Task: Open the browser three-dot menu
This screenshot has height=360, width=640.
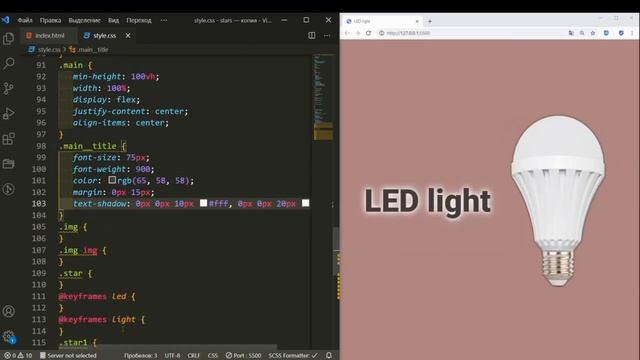Action: 632,33
